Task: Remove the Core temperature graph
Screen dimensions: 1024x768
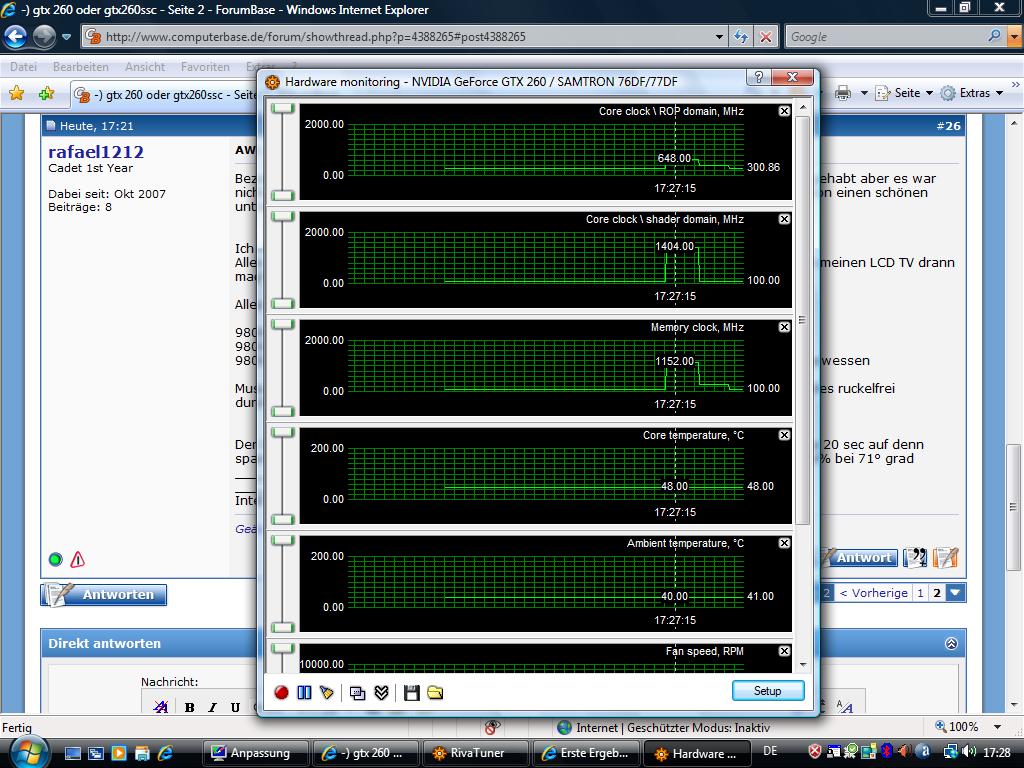Action: point(784,435)
